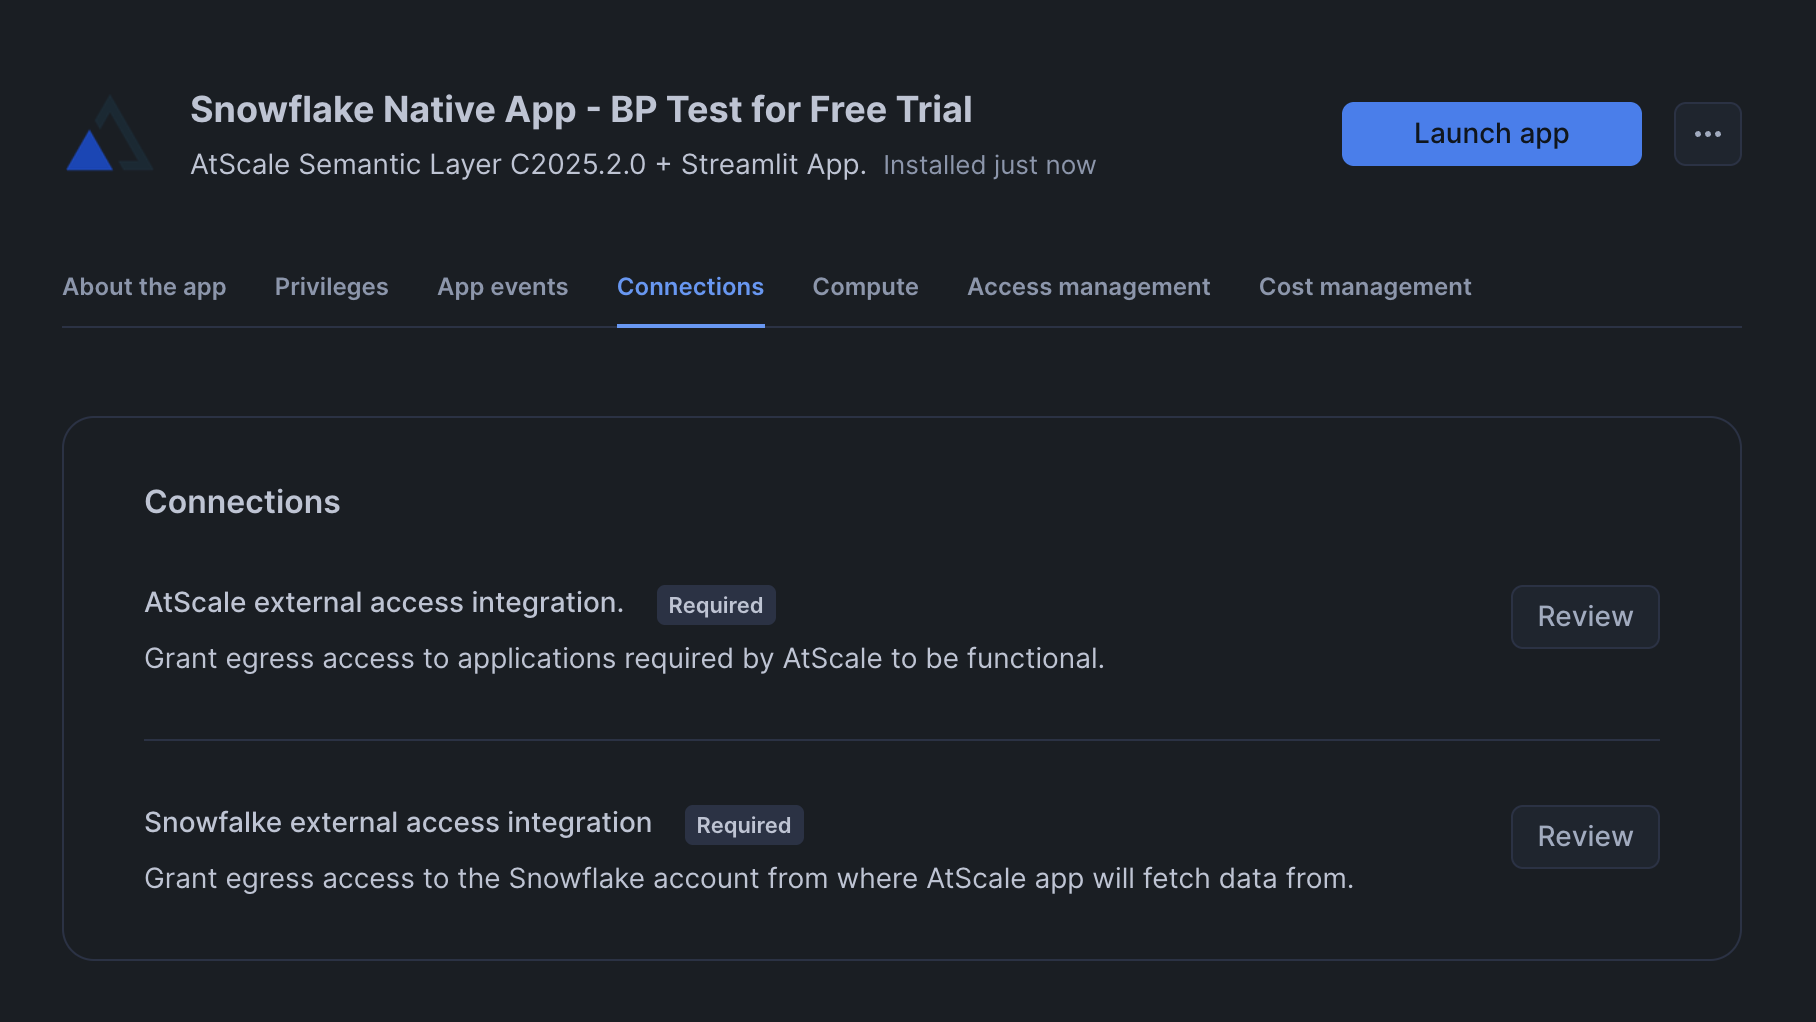Open the Cost management tab
Screen dimensions: 1816x1022
(1365, 287)
